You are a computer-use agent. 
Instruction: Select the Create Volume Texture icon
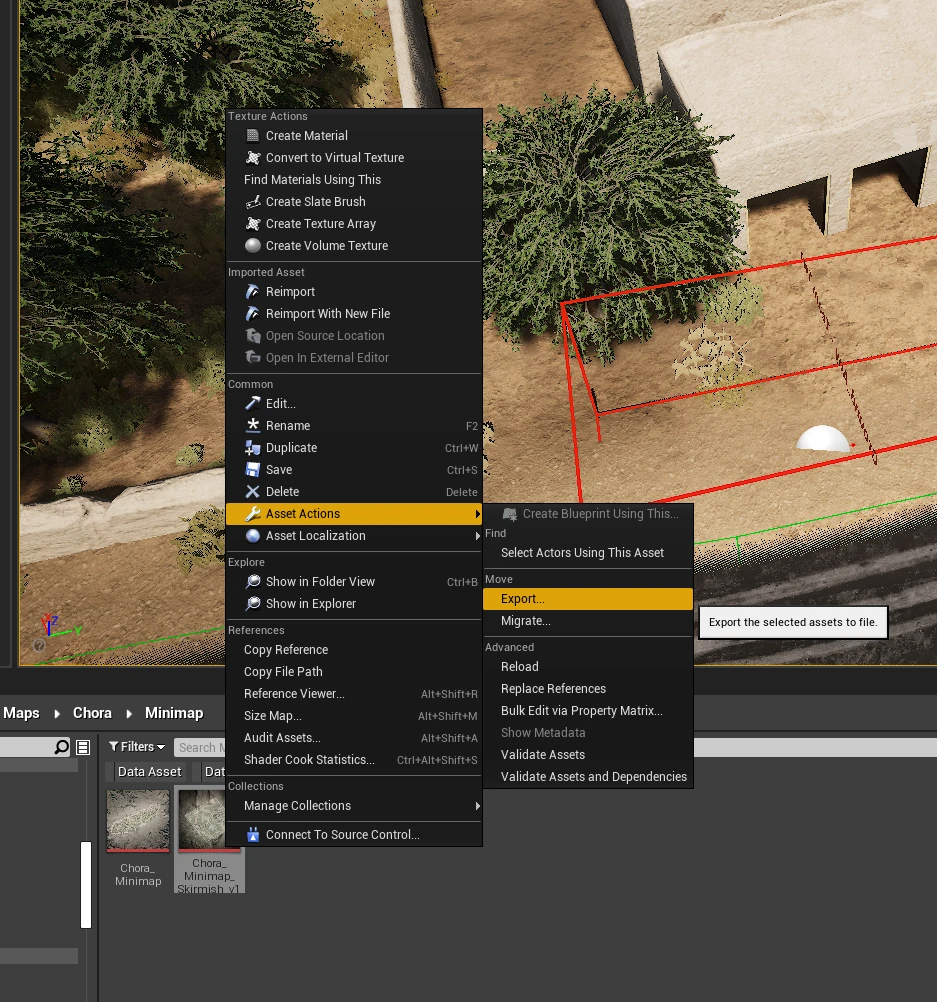(x=253, y=246)
